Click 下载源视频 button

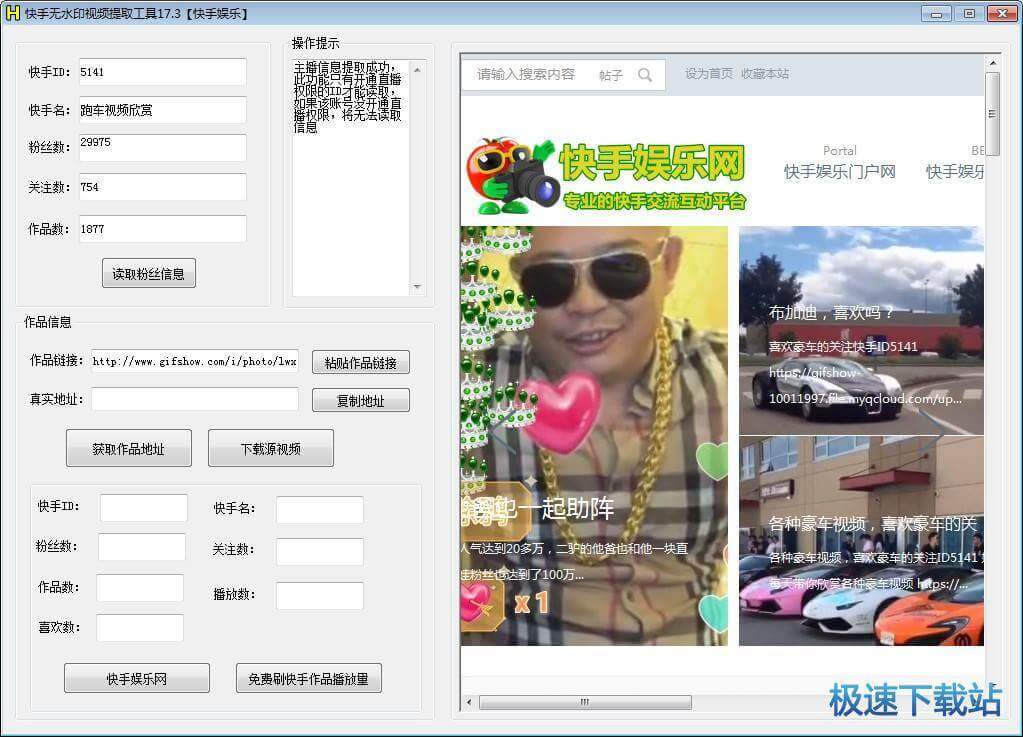click(x=271, y=448)
